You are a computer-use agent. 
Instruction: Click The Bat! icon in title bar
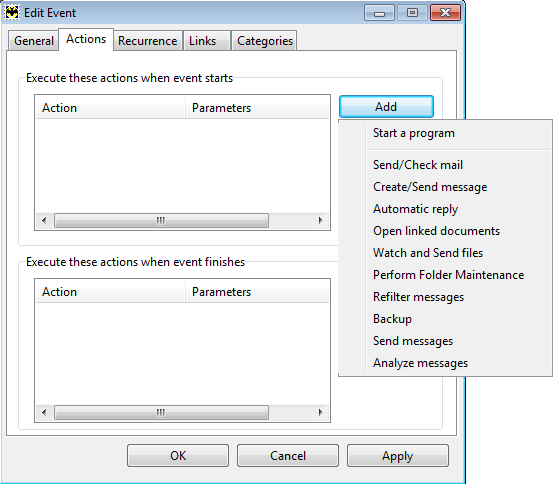coord(12,13)
